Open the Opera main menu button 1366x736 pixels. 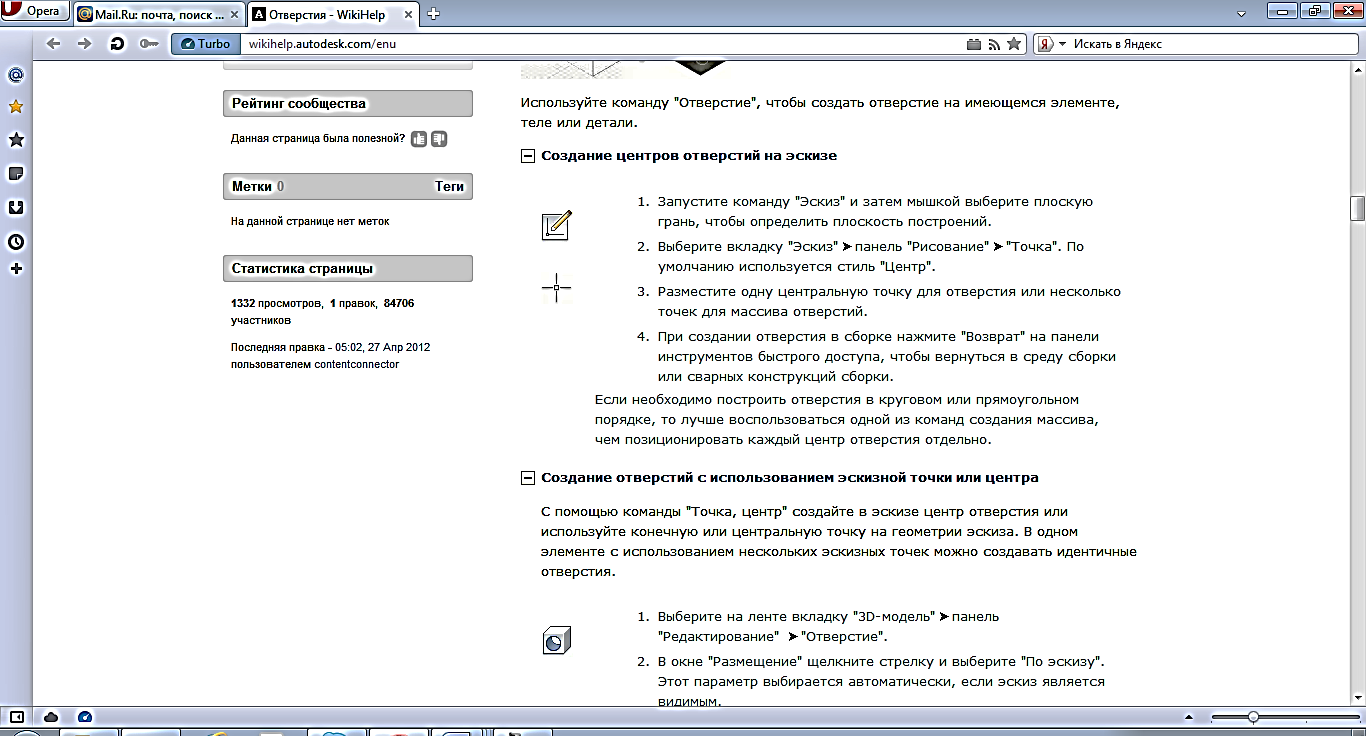point(36,12)
